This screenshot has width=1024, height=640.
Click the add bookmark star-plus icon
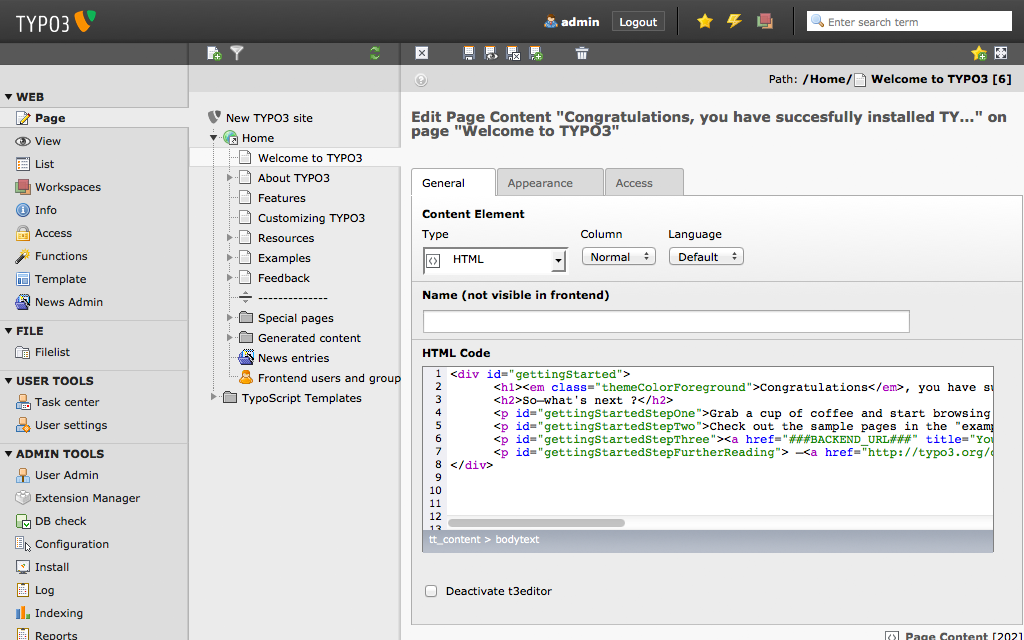tap(978, 53)
